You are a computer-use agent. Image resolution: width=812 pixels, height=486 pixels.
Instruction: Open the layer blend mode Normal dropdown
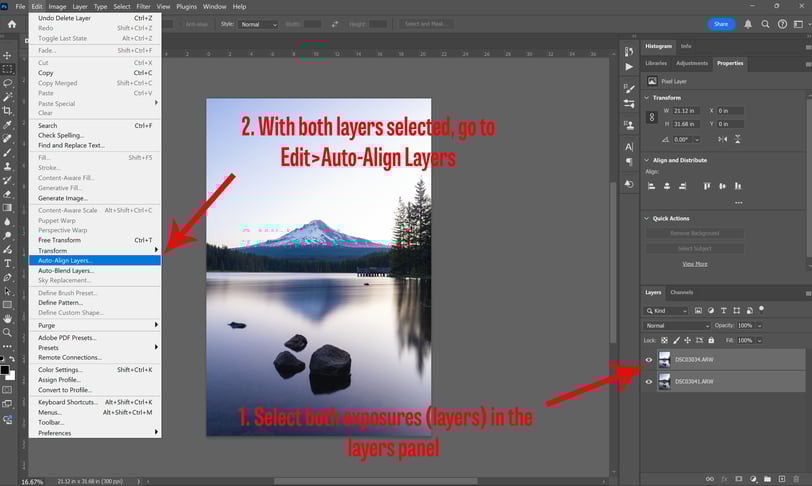[x=677, y=325]
